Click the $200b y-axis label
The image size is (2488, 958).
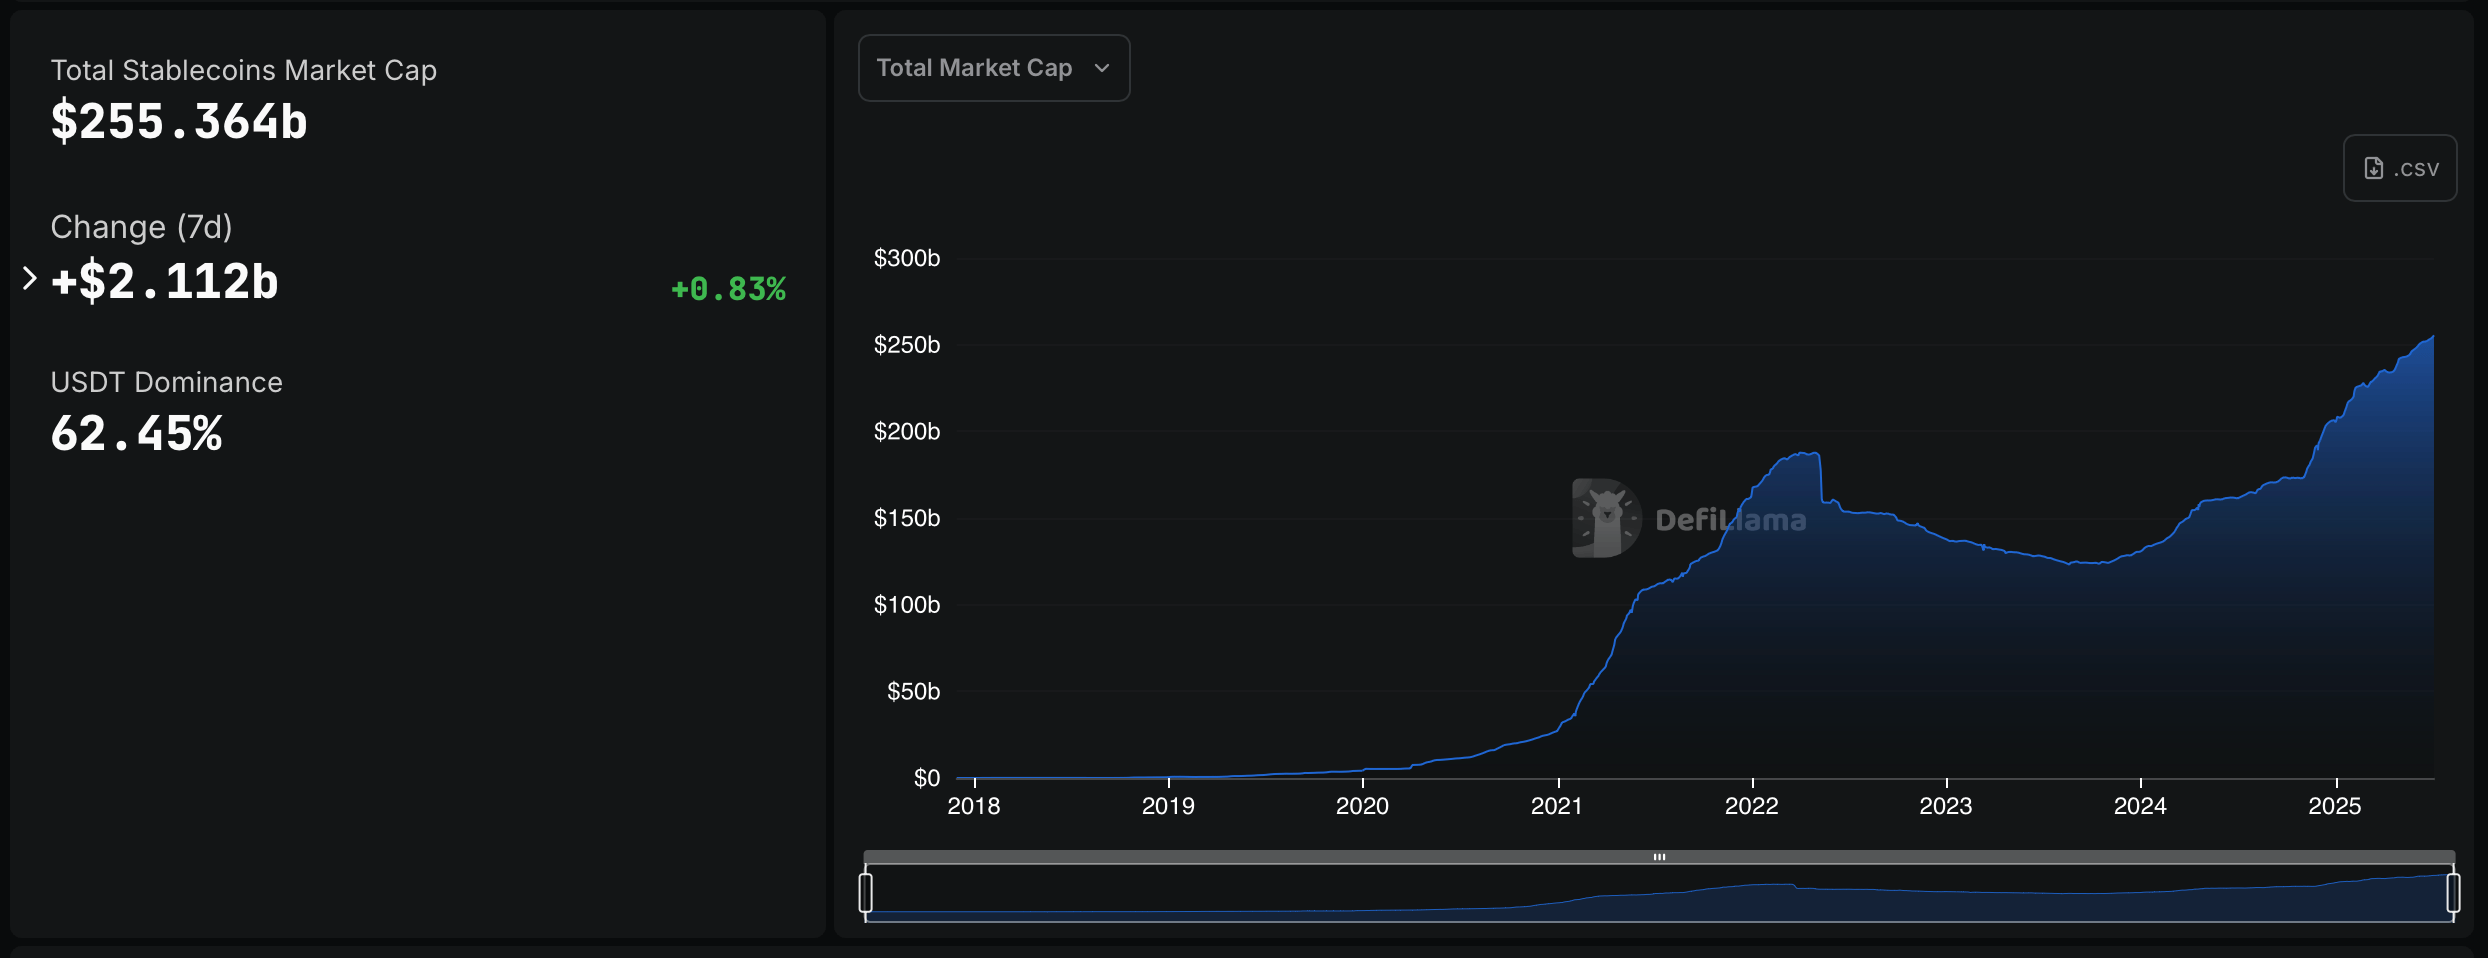(x=907, y=432)
